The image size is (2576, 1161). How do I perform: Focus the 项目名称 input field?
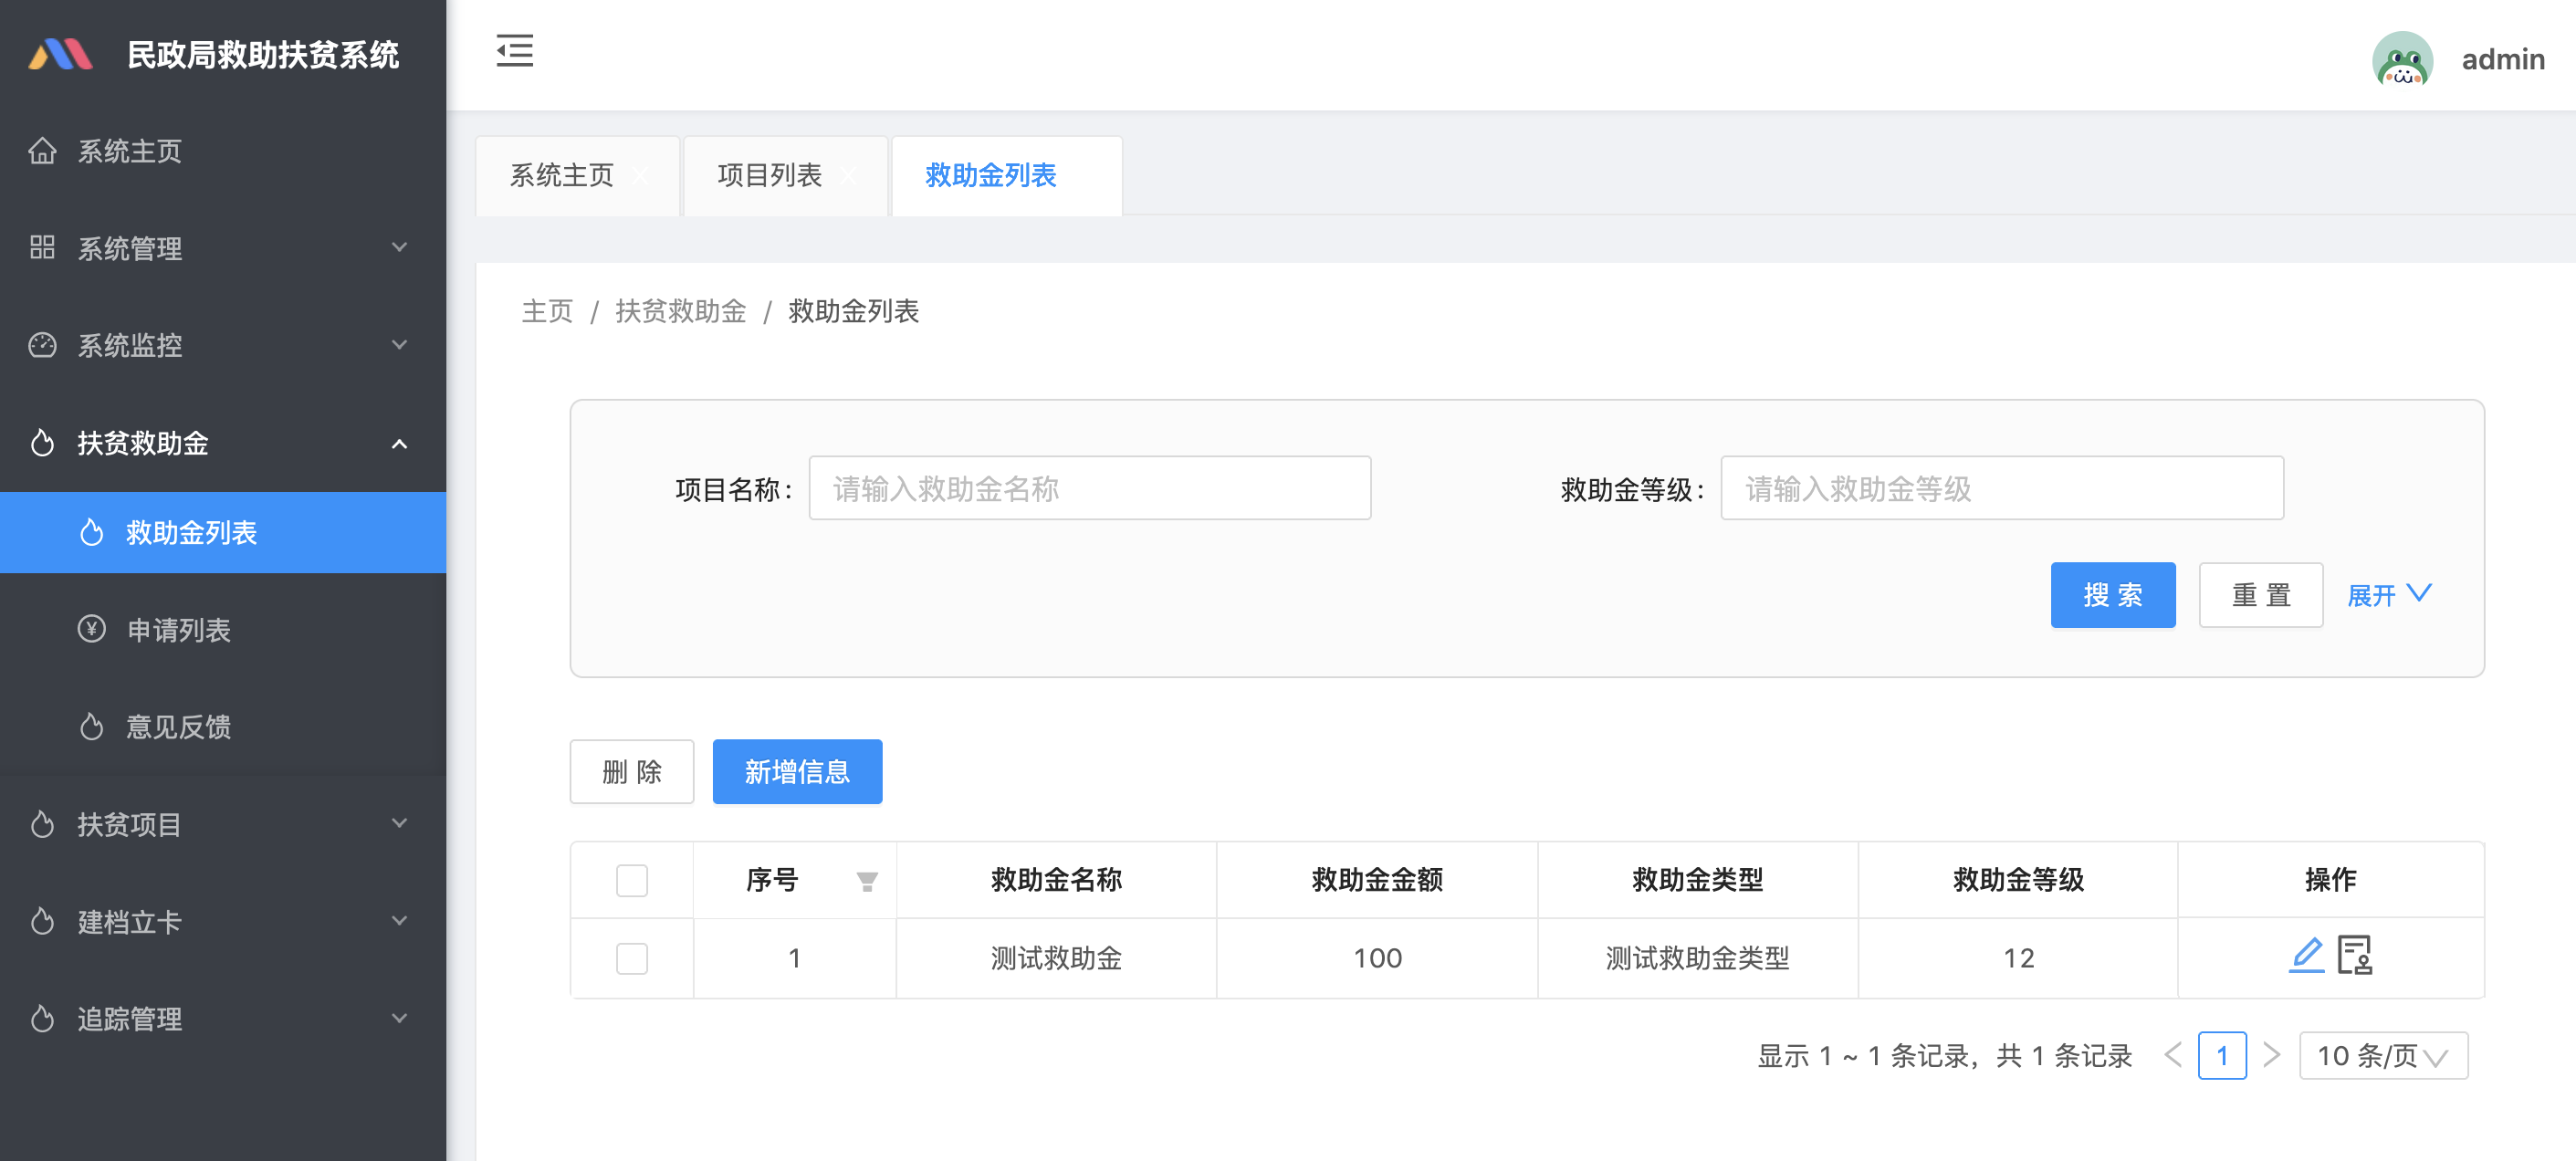pos(1090,488)
